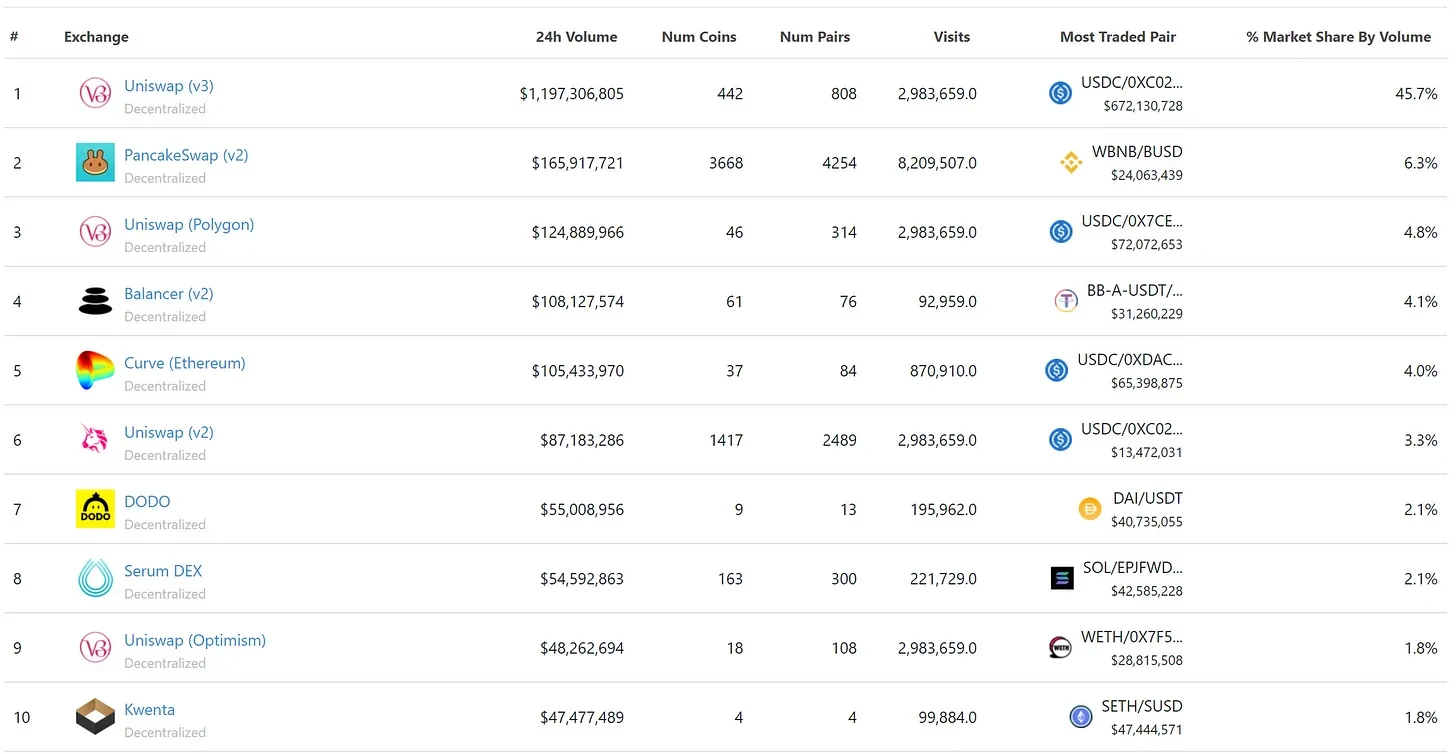Viewport: 1456px width, 754px height.
Task: Select the $48,262,694 volume cell
Action: [x=582, y=648]
